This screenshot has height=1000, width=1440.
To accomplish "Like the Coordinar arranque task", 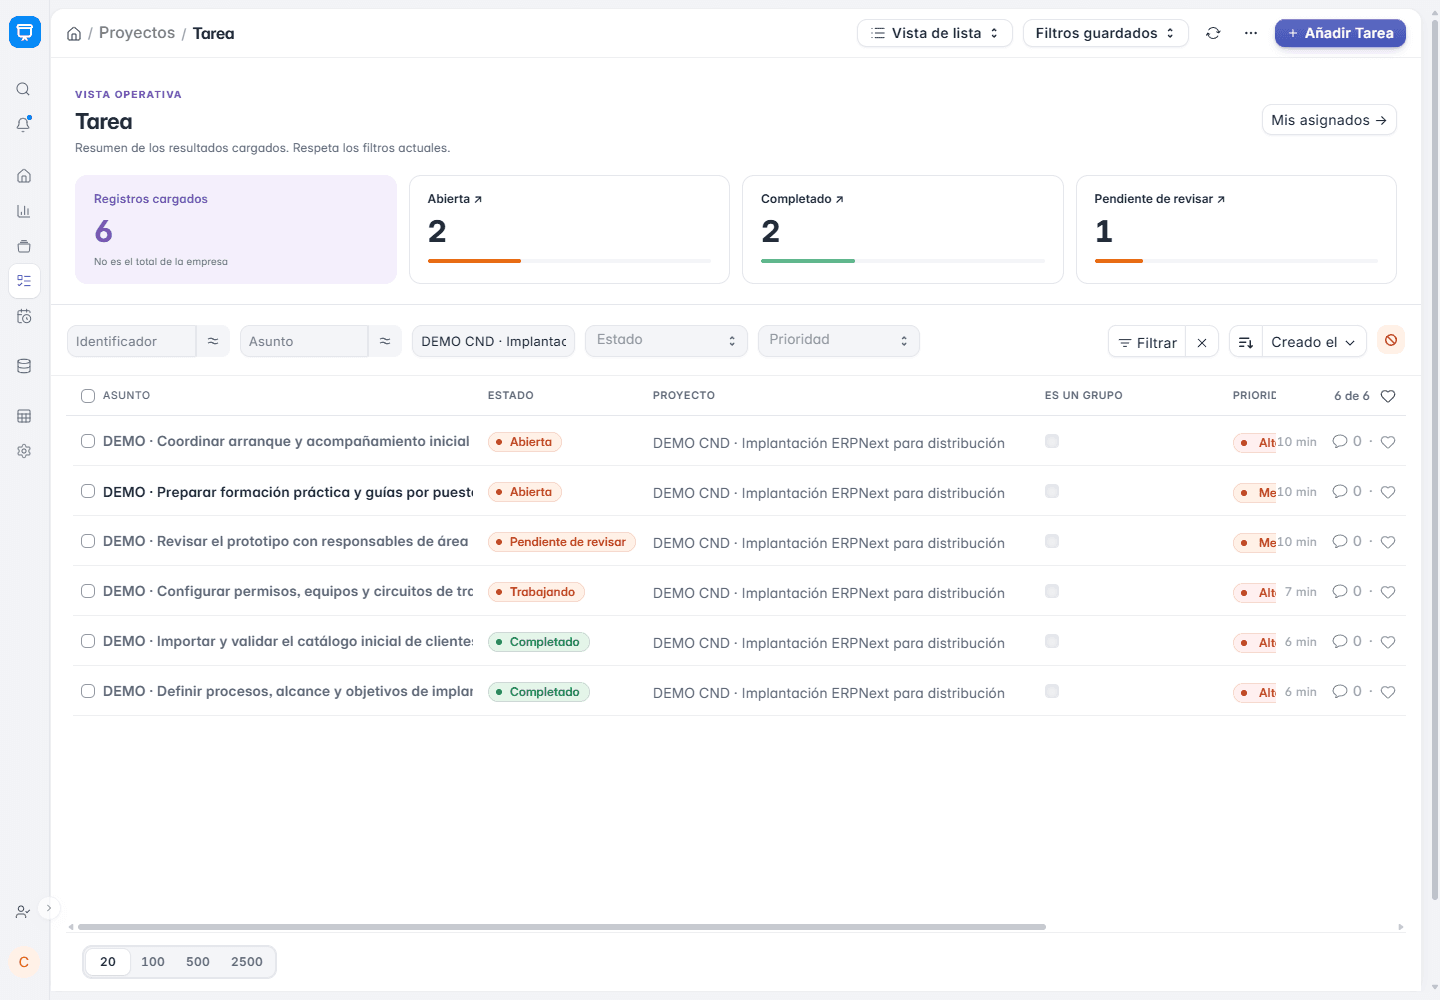I will pyautogui.click(x=1388, y=442).
